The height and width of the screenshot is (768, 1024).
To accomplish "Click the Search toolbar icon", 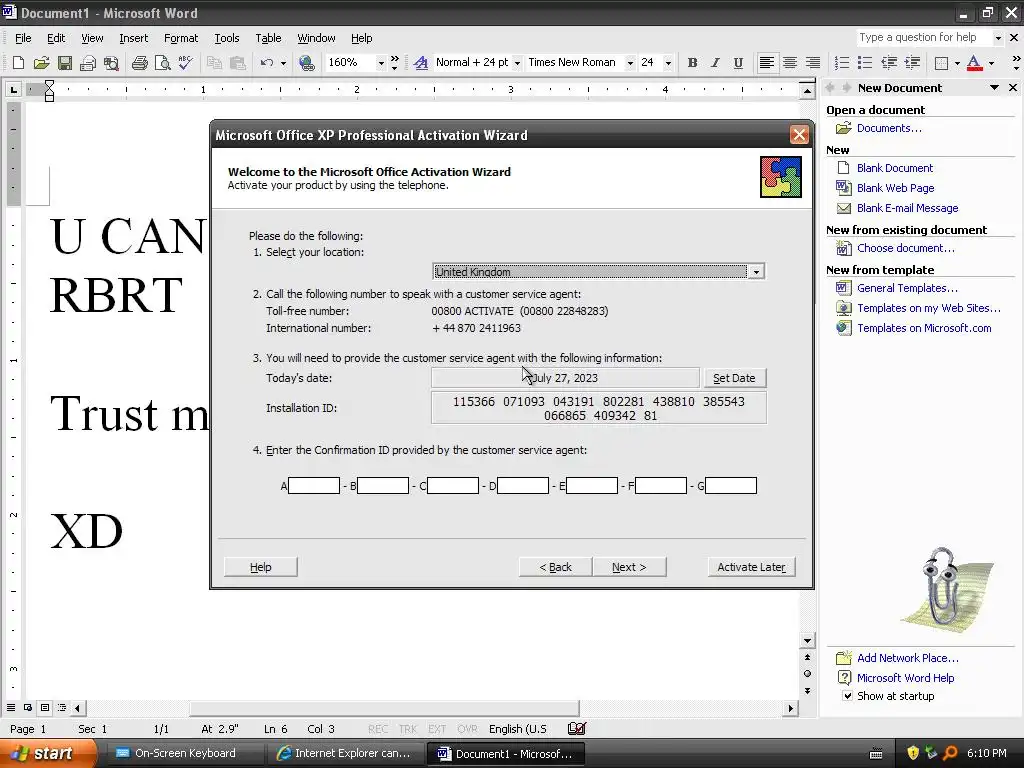I will point(112,63).
